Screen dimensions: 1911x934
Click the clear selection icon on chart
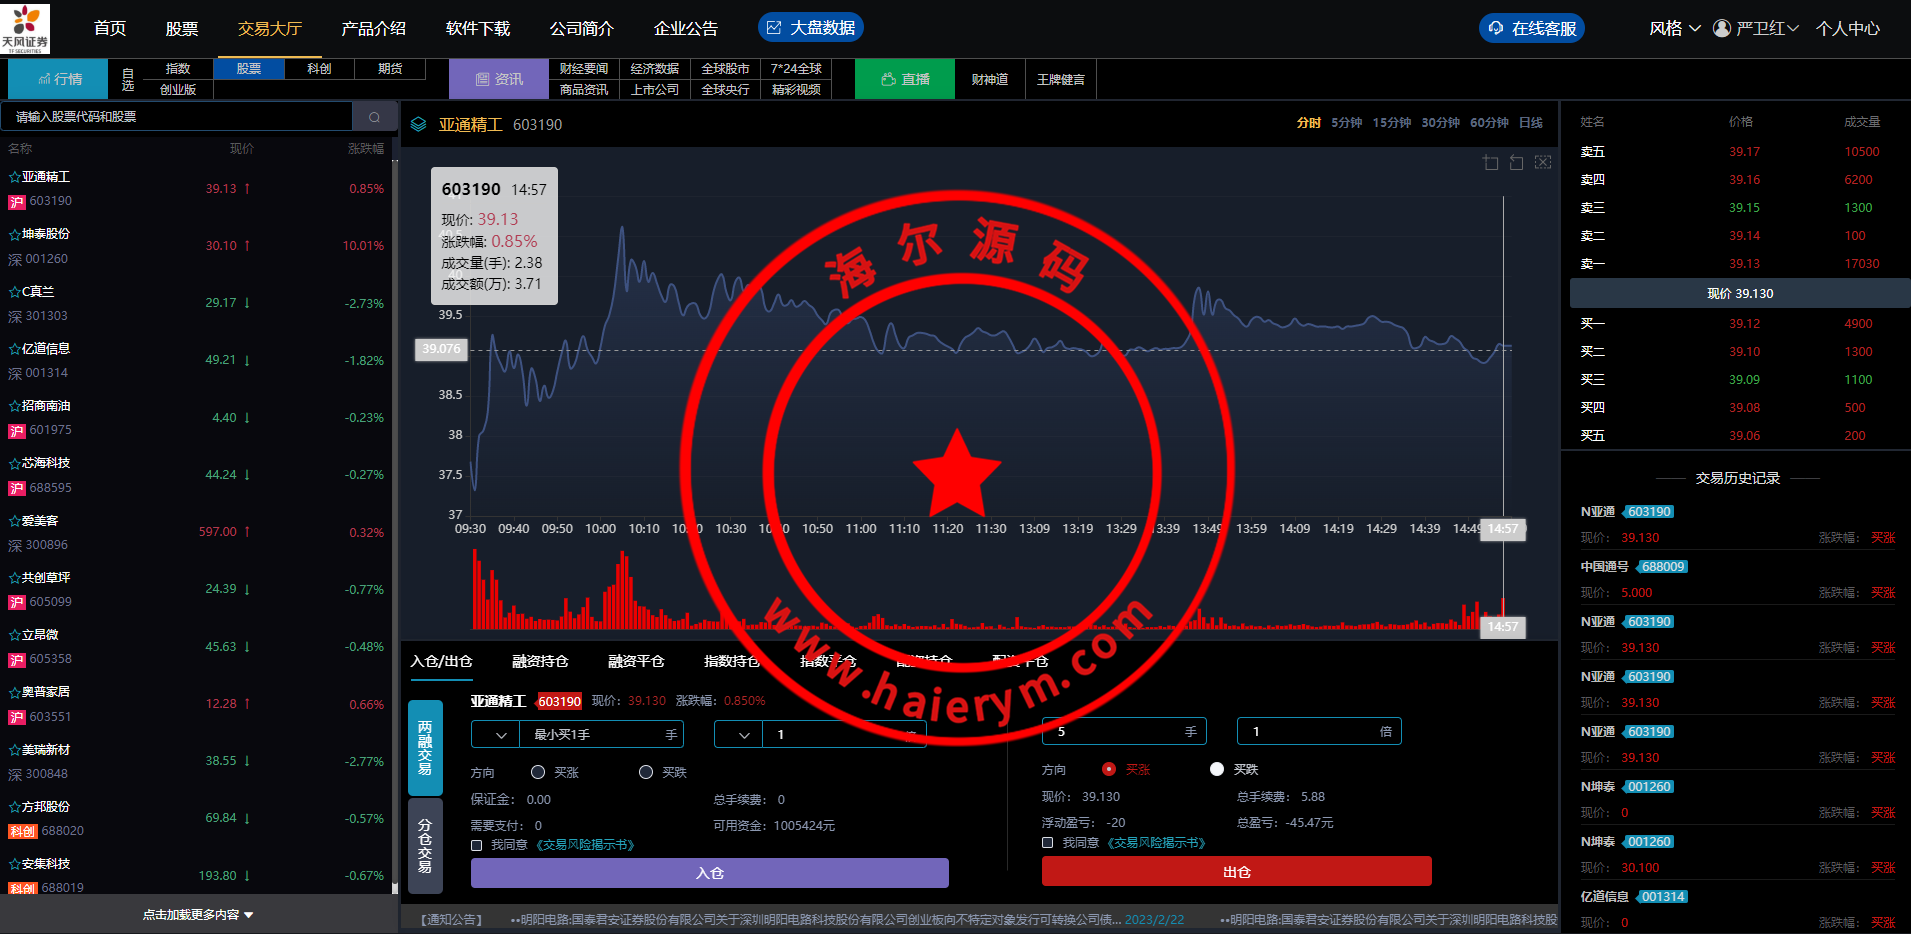1543,163
